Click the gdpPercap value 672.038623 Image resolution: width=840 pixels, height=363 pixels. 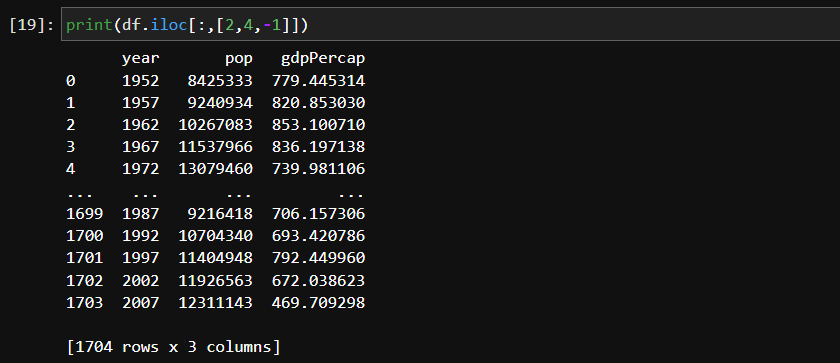click(x=318, y=281)
